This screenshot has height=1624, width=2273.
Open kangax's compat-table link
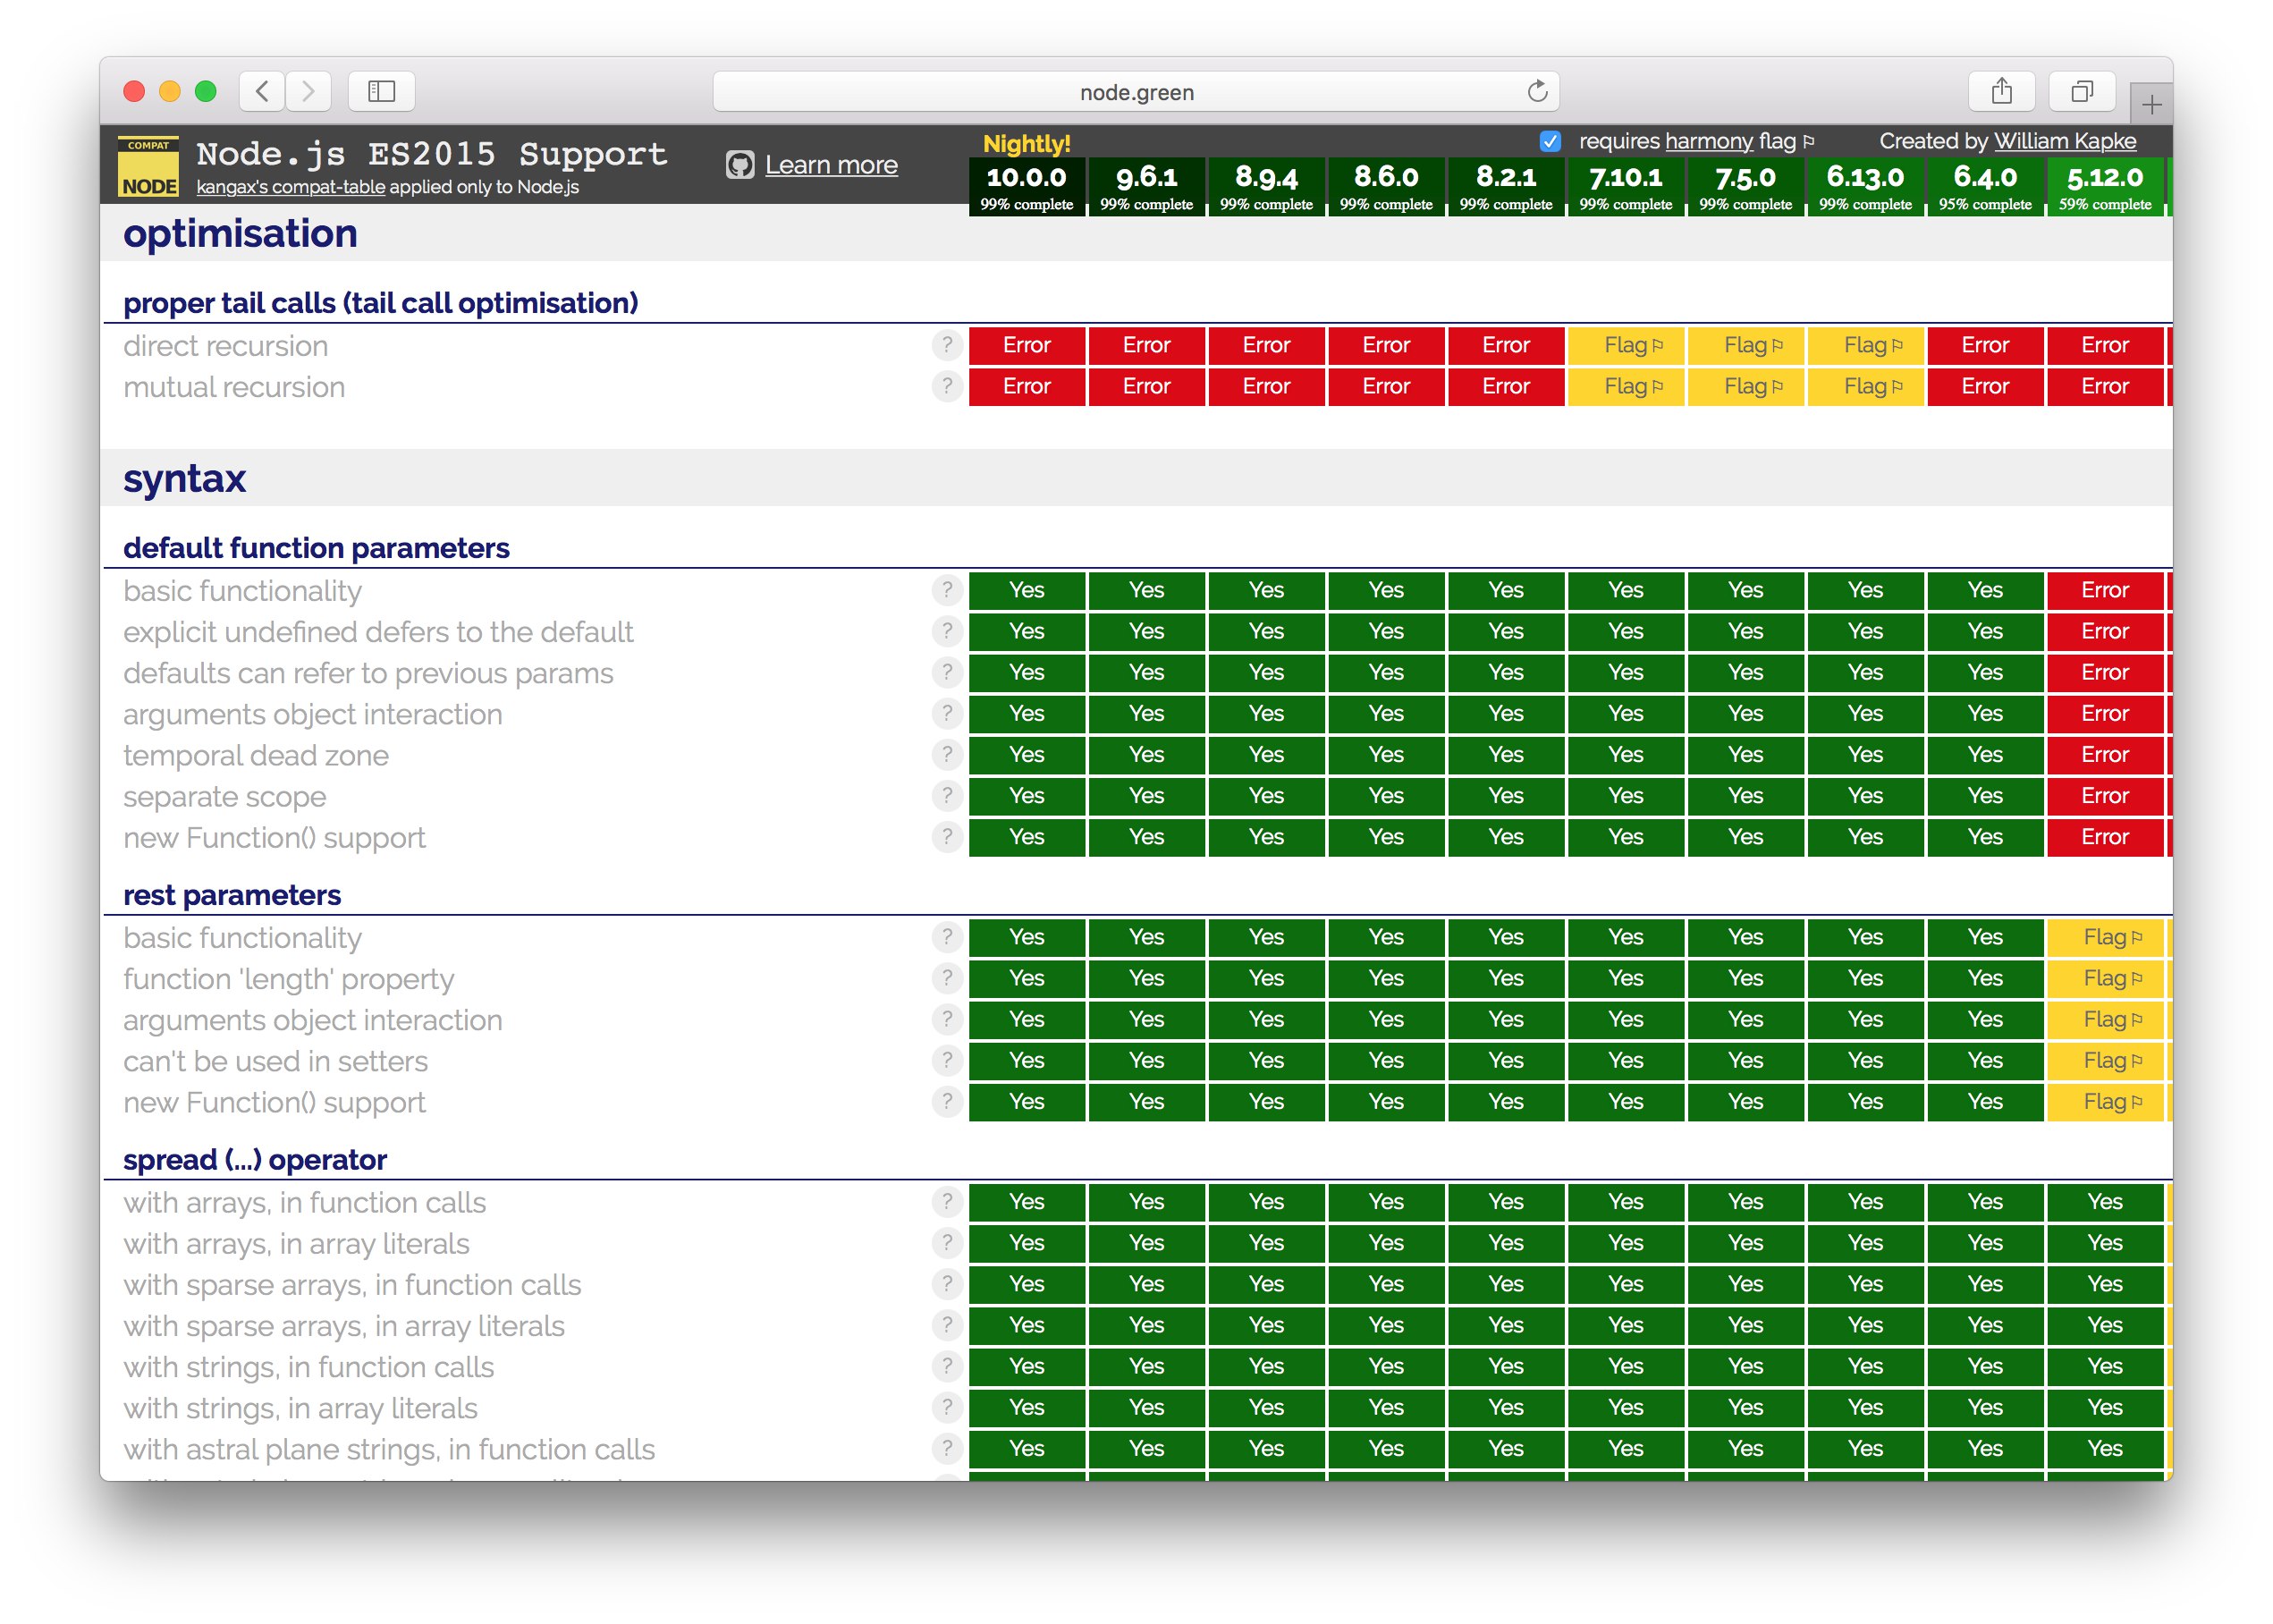click(290, 187)
